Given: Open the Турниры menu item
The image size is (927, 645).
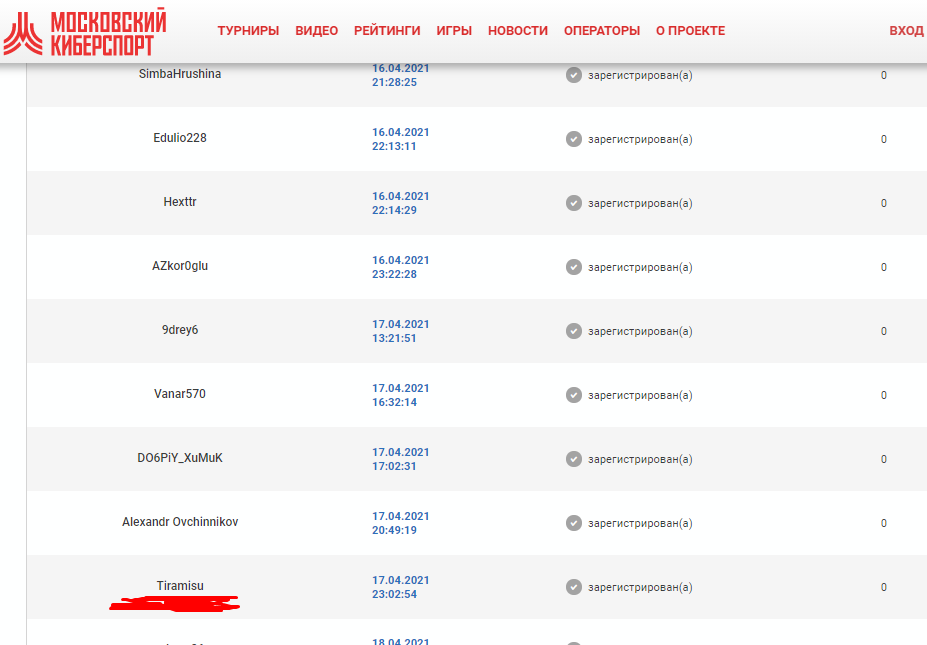Looking at the screenshot, I should tap(248, 31).
